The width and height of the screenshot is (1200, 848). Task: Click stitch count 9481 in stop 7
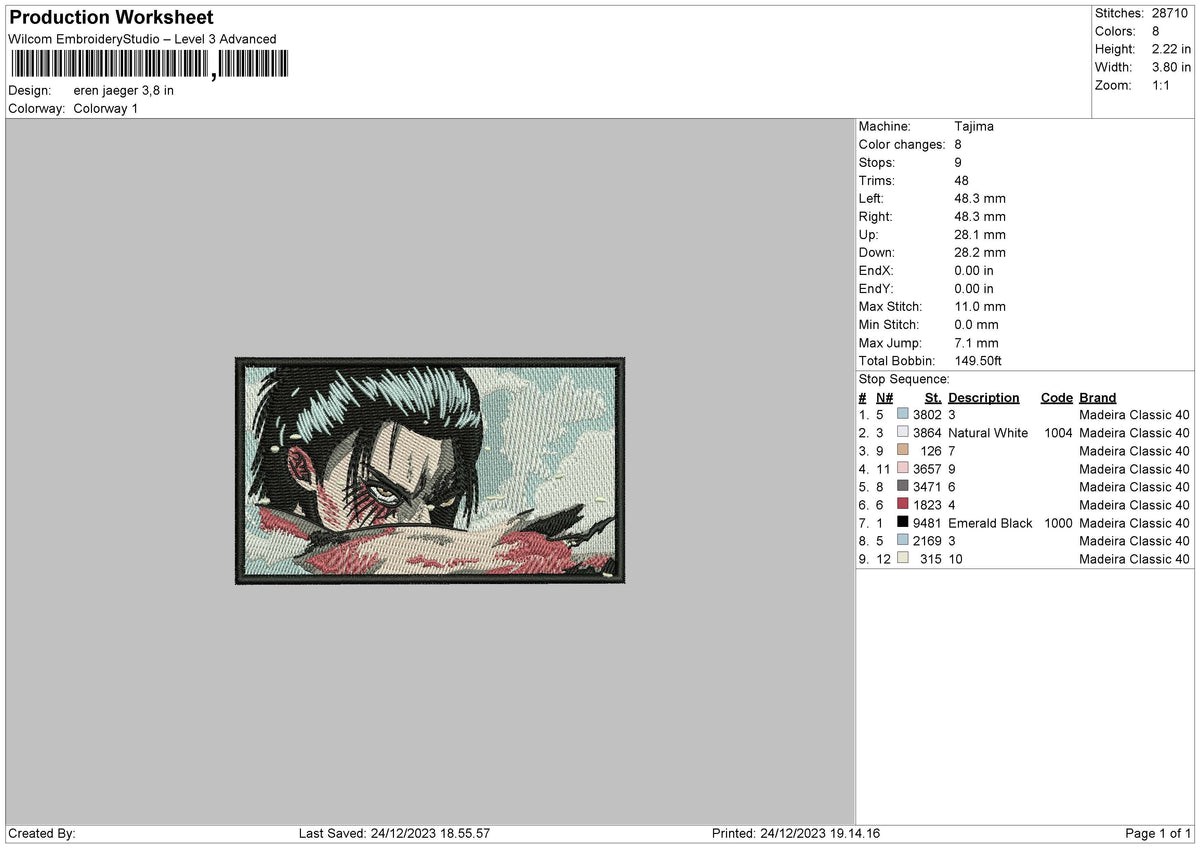point(927,523)
